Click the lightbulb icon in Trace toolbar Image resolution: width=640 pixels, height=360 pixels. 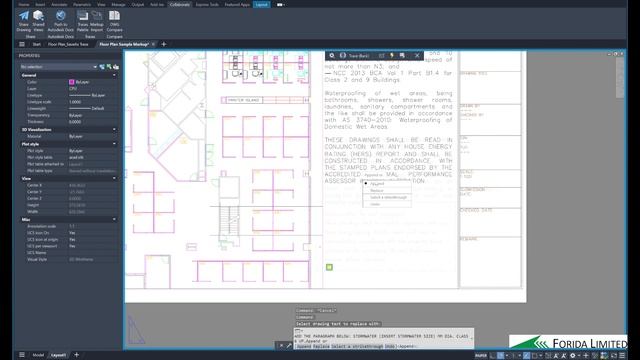tap(392, 56)
